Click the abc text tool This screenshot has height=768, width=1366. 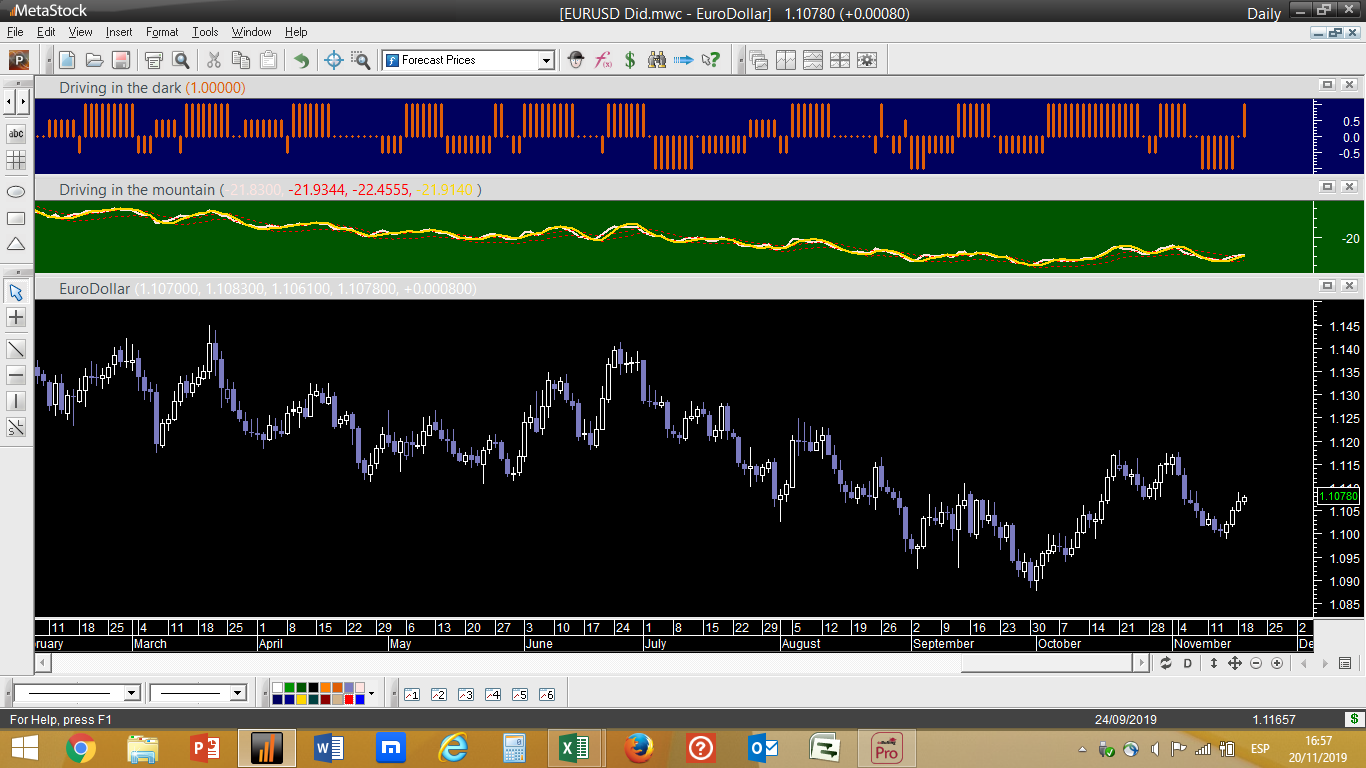[16, 133]
